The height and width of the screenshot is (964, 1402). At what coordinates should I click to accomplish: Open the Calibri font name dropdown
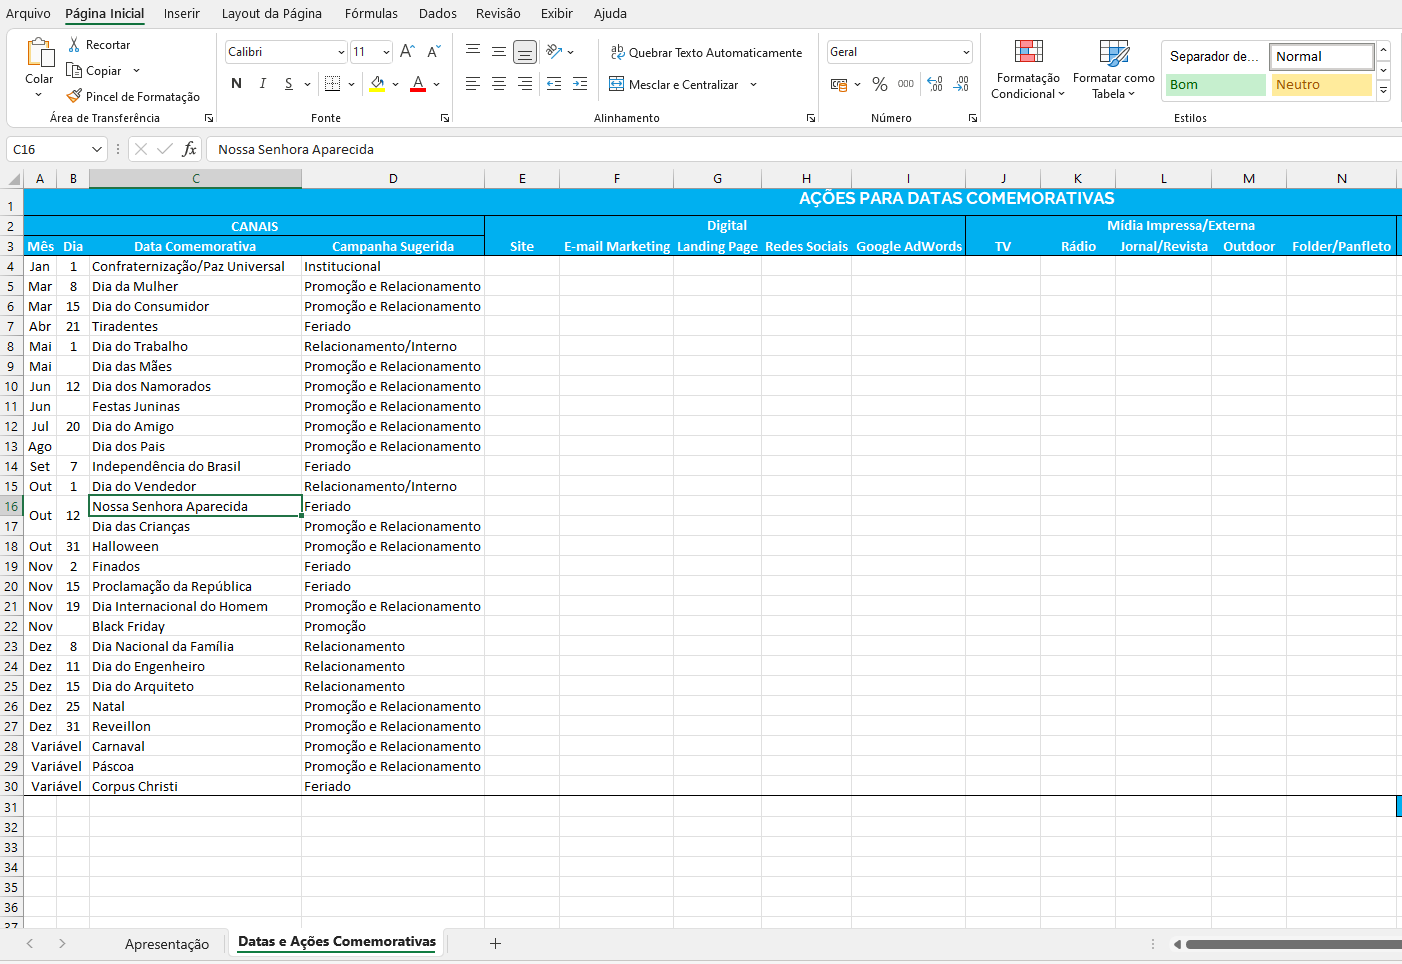341,52
